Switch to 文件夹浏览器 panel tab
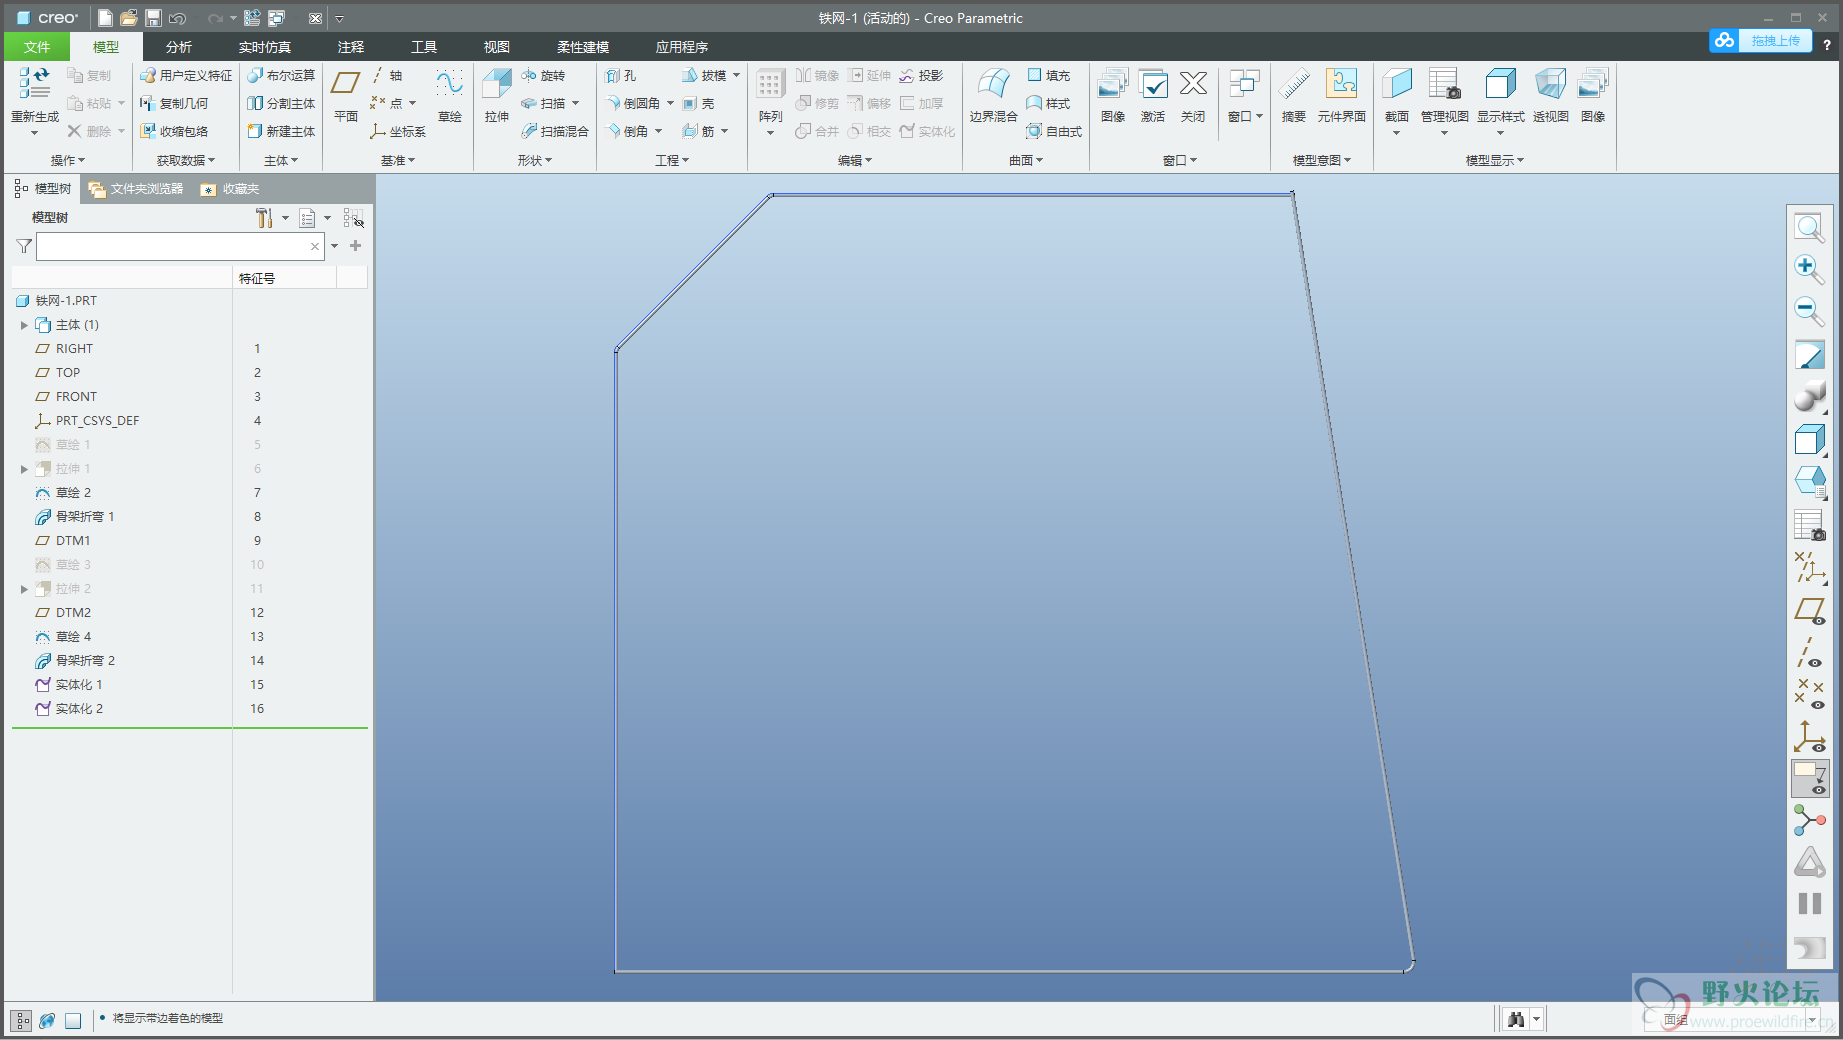 tap(136, 189)
